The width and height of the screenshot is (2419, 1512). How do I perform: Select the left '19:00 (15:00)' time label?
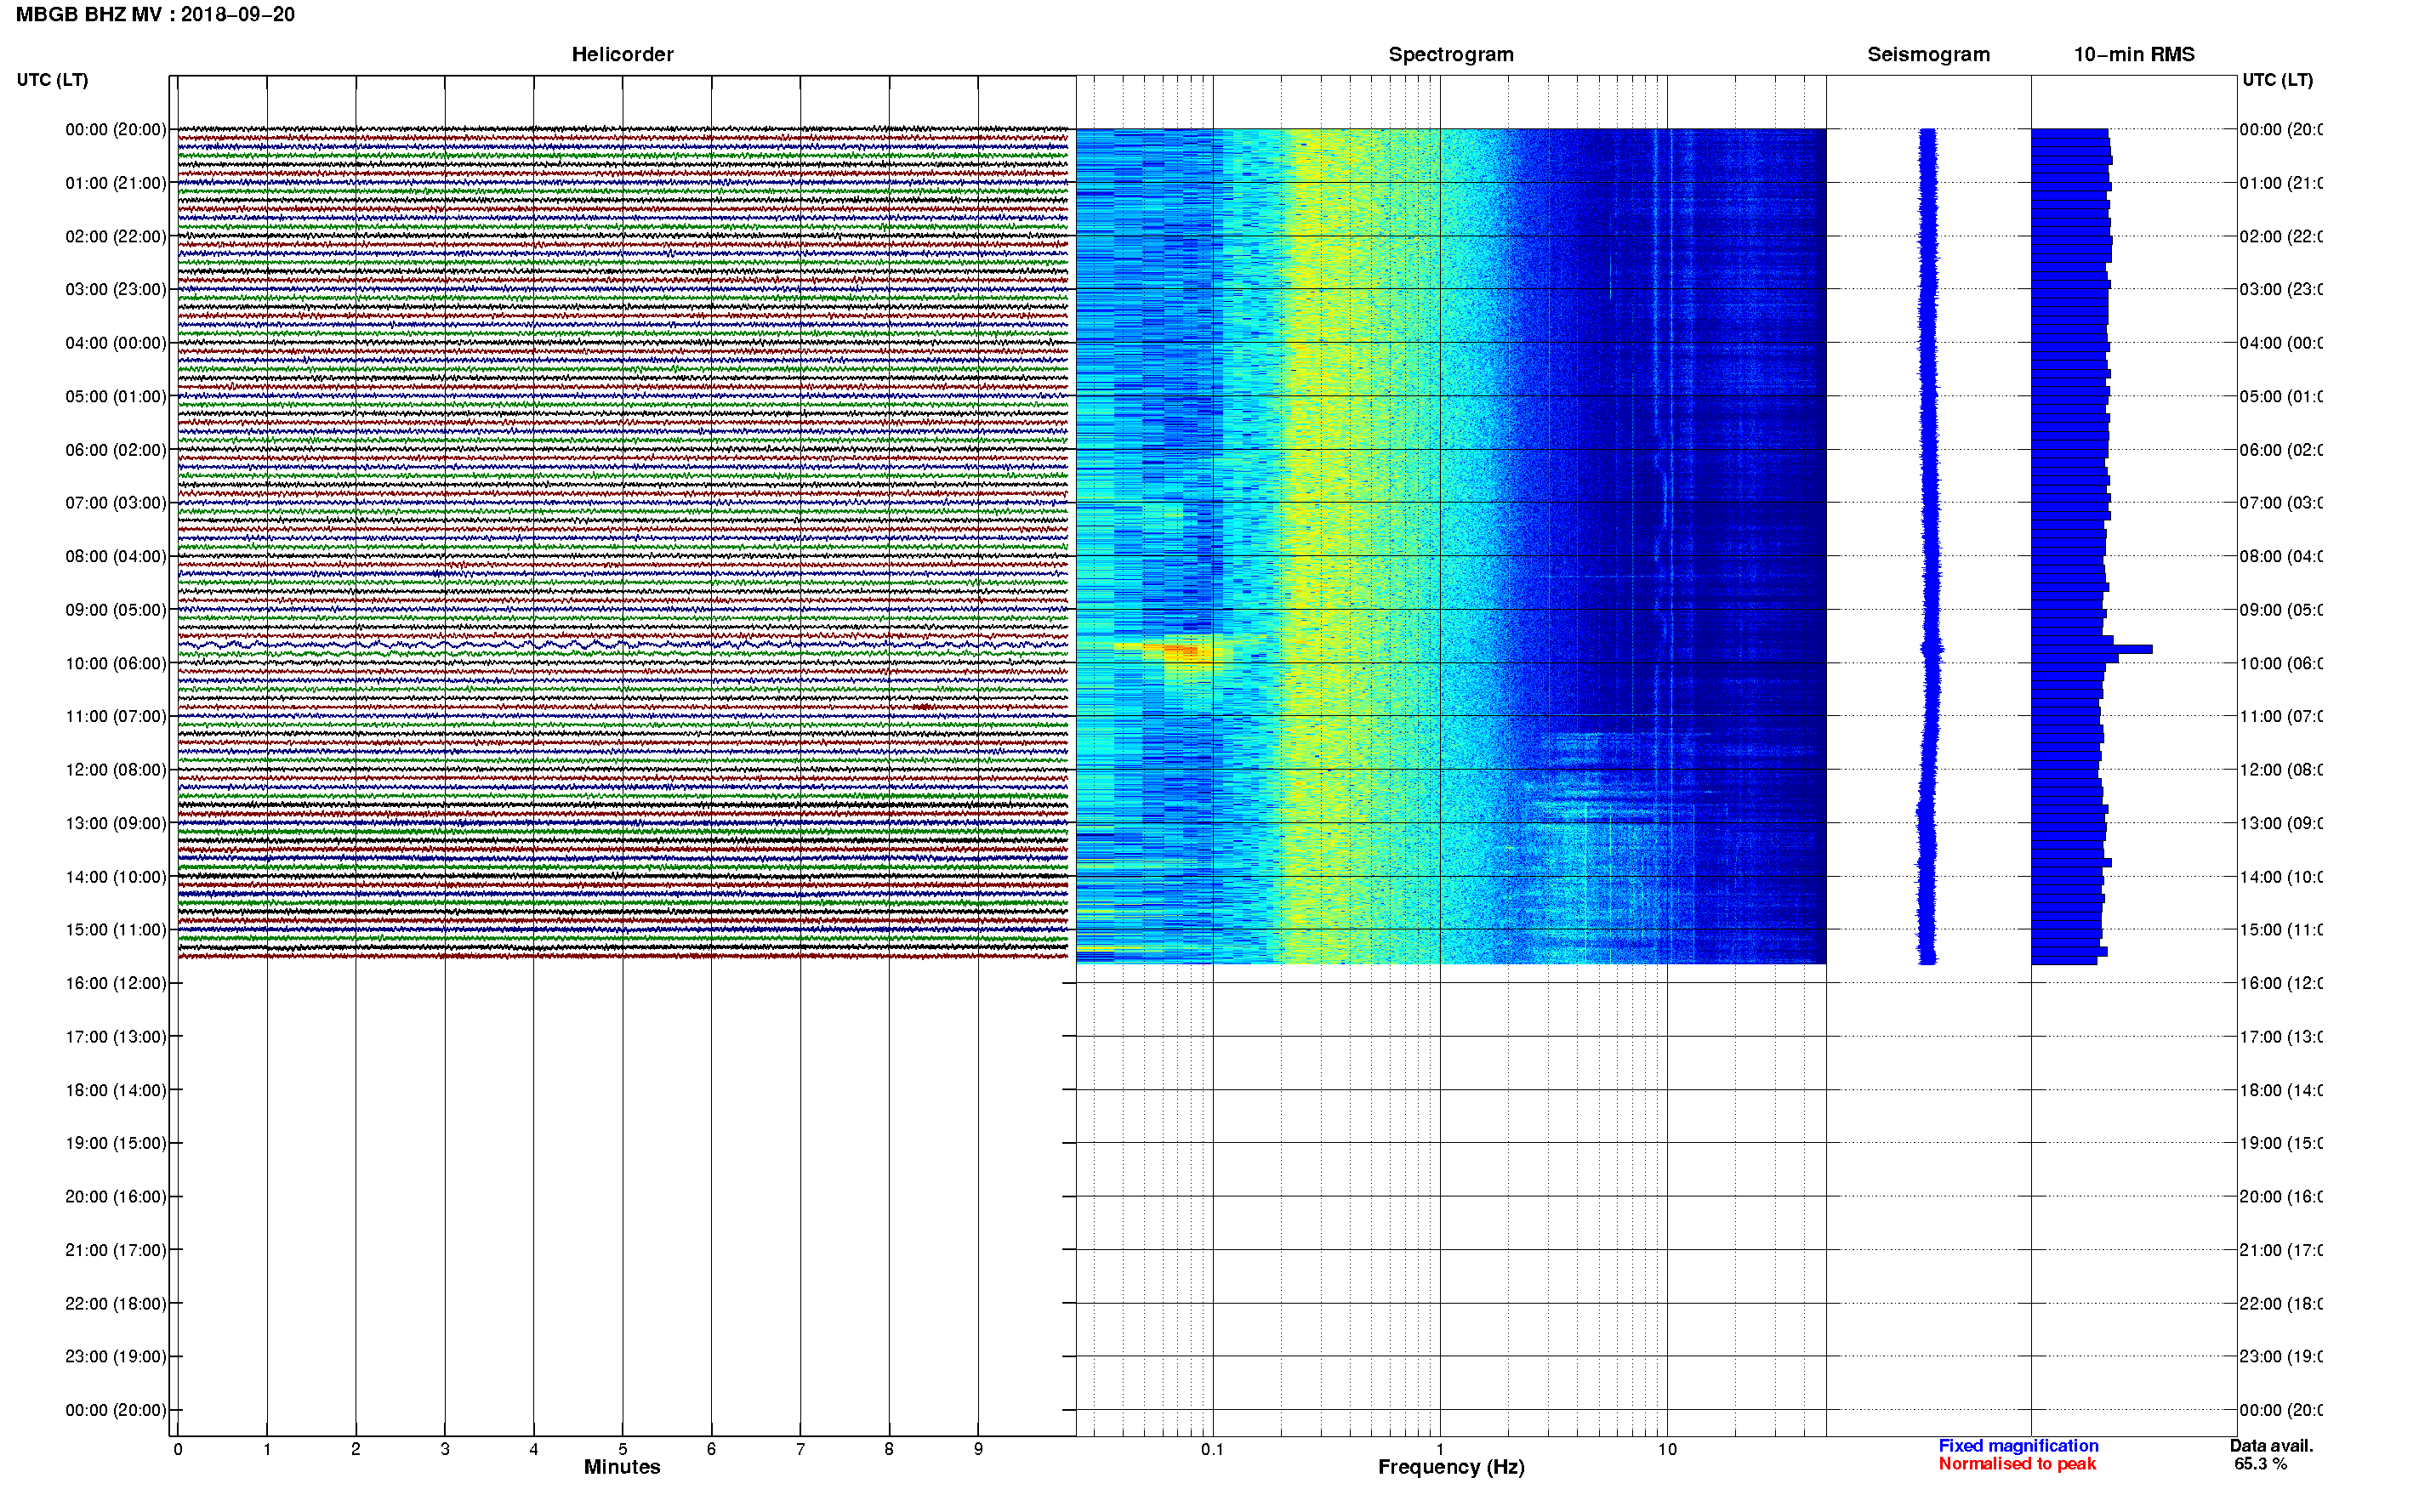click(116, 1143)
